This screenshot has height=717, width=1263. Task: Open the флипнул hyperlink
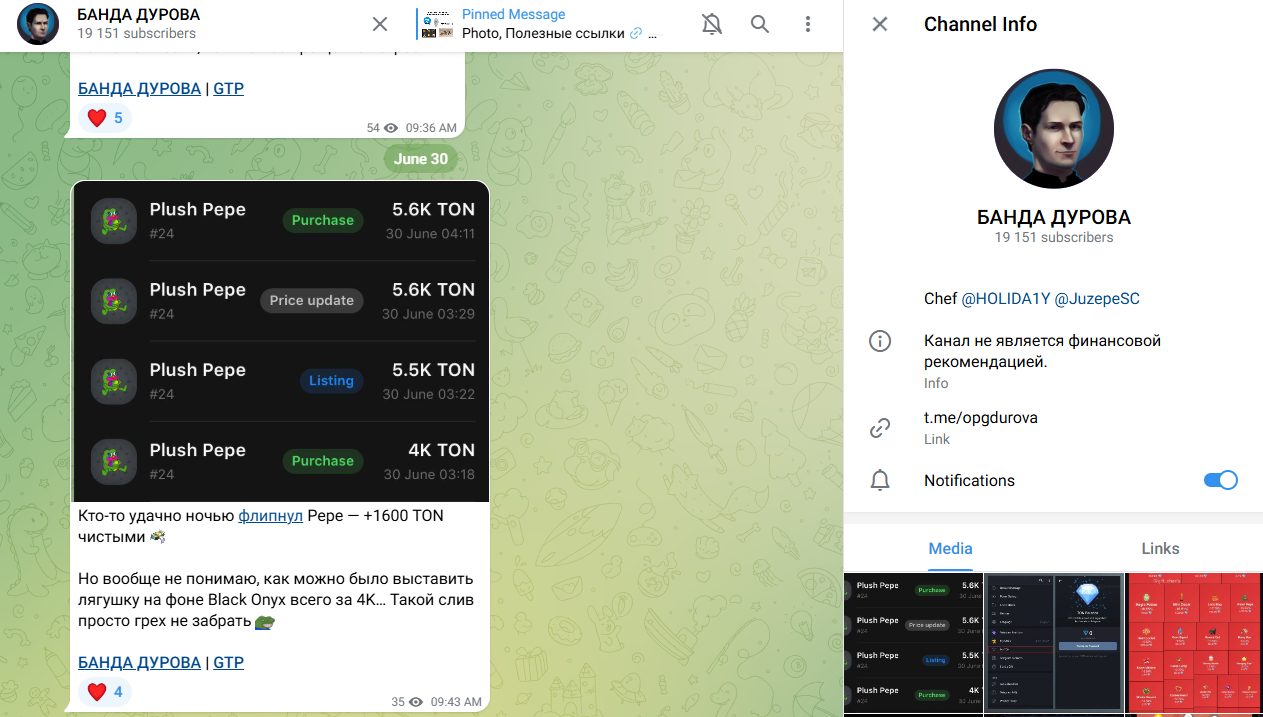pos(270,516)
